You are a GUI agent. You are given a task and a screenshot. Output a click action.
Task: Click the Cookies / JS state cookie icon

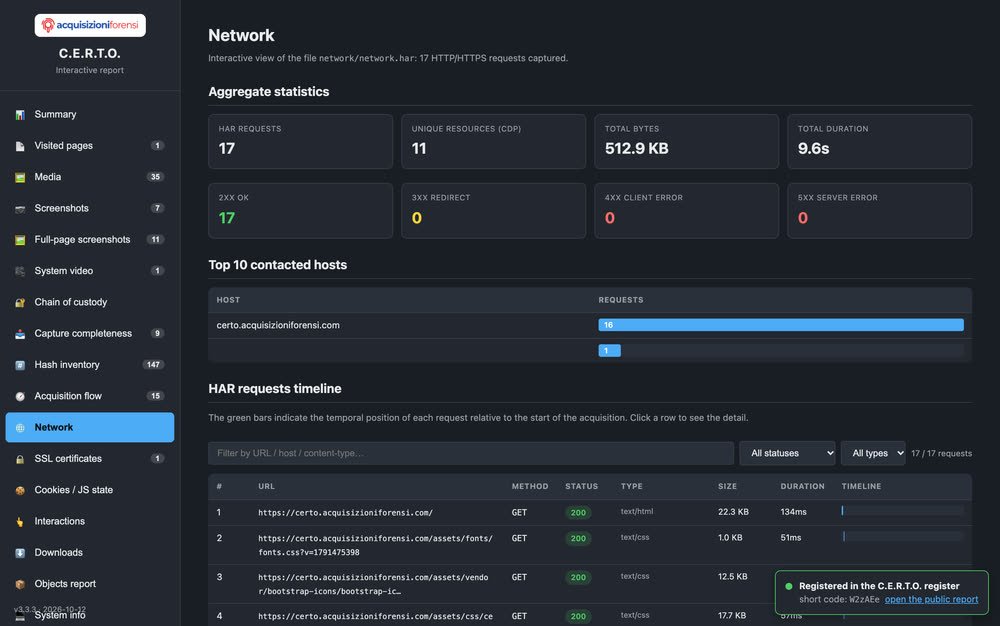[20, 490]
